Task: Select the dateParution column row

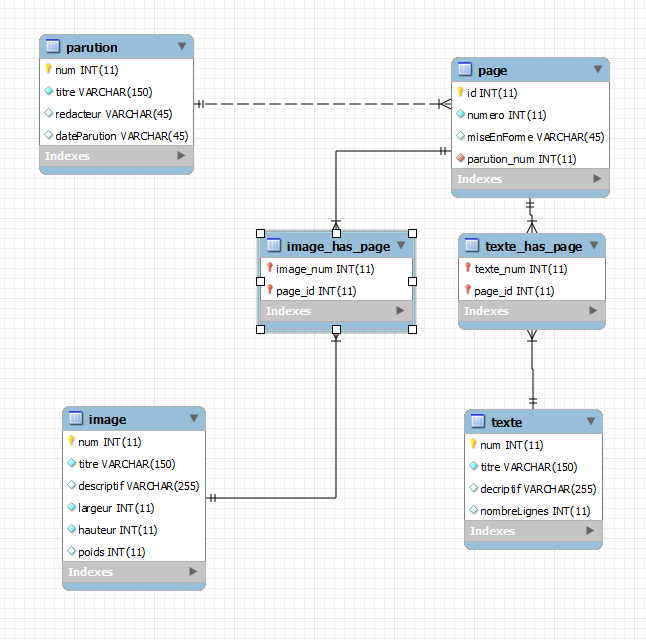Action: pos(121,135)
